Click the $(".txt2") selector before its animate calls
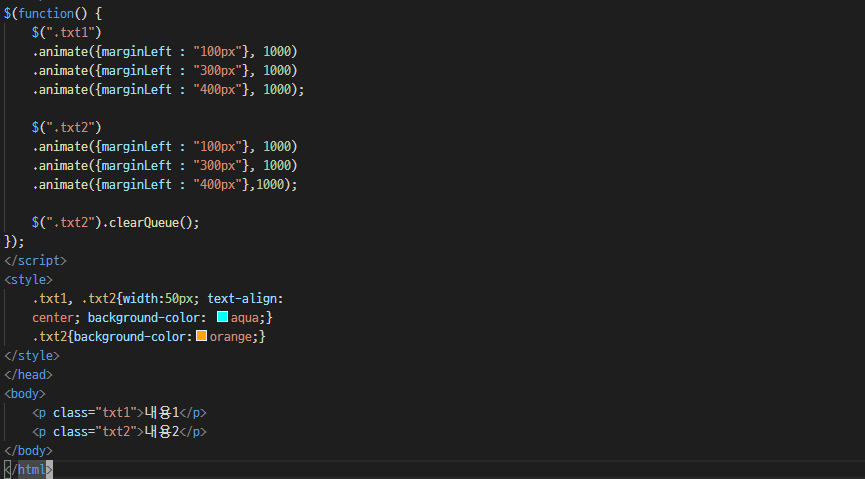 pyautogui.click(x=67, y=127)
